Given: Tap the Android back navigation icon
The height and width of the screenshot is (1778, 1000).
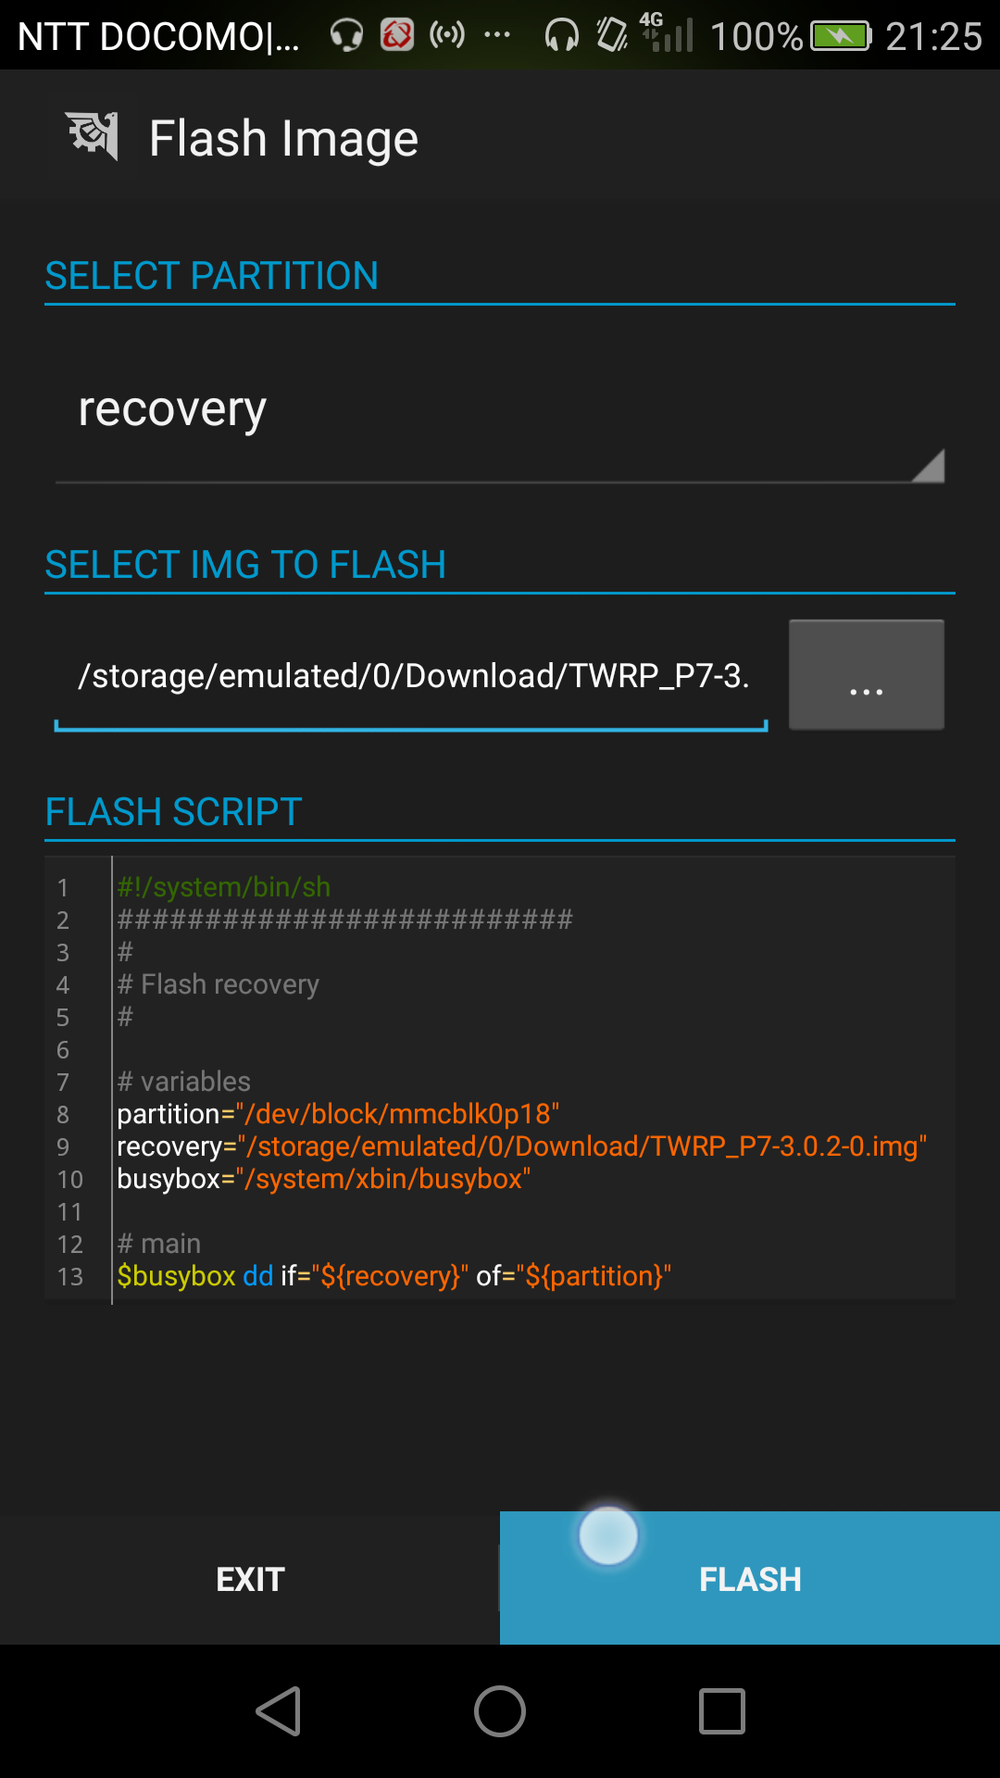Looking at the screenshot, I should pyautogui.click(x=279, y=1711).
